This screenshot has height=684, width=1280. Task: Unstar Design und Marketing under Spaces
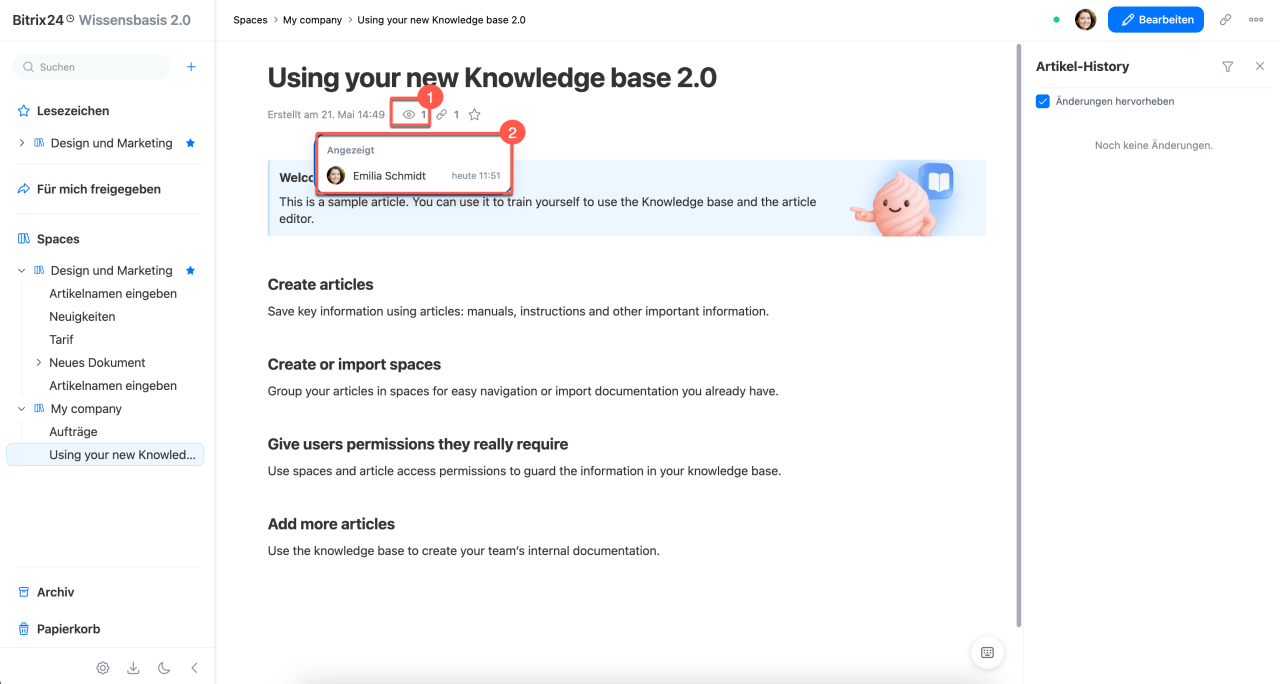[190, 271]
